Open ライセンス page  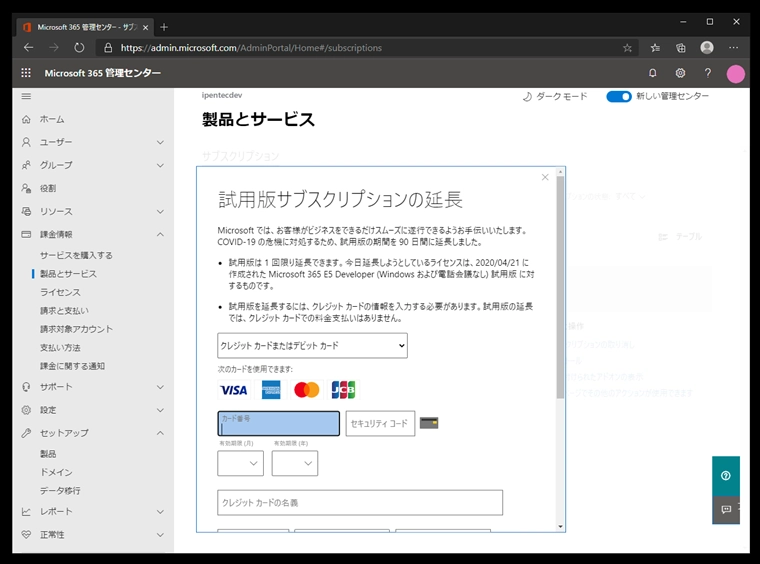tap(60, 292)
